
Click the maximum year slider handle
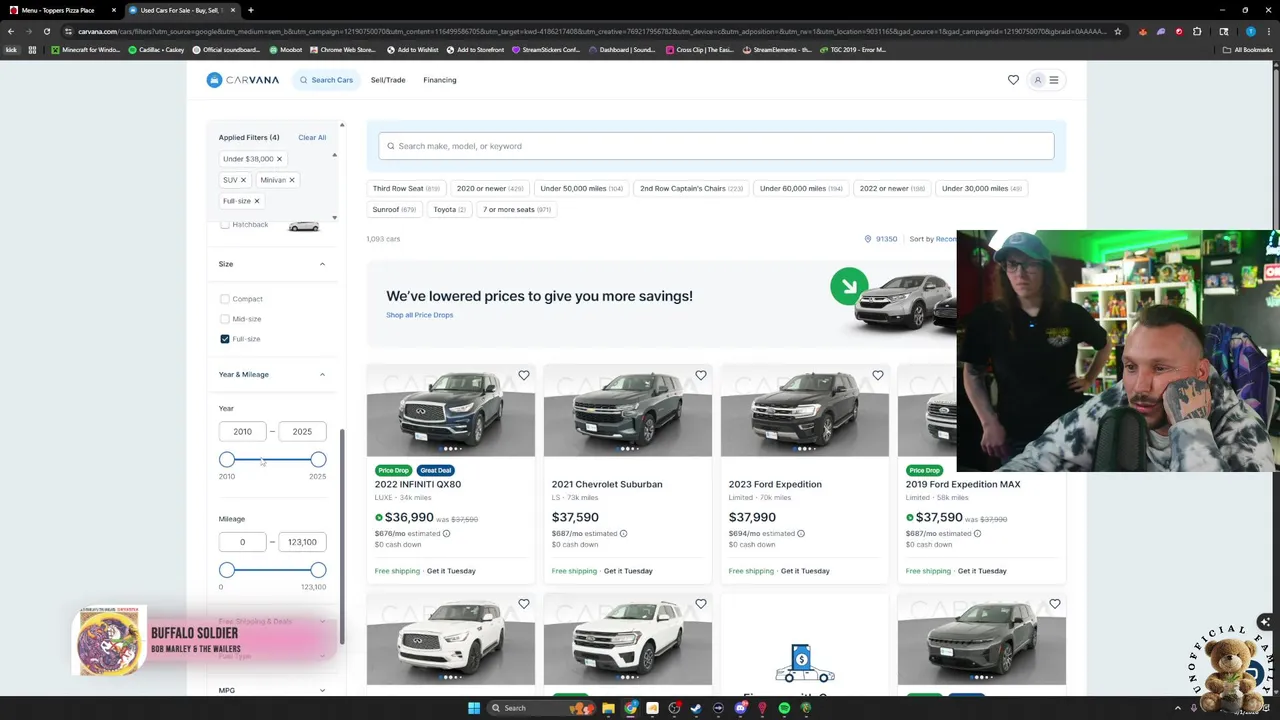pyautogui.click(x=318, y=459)
